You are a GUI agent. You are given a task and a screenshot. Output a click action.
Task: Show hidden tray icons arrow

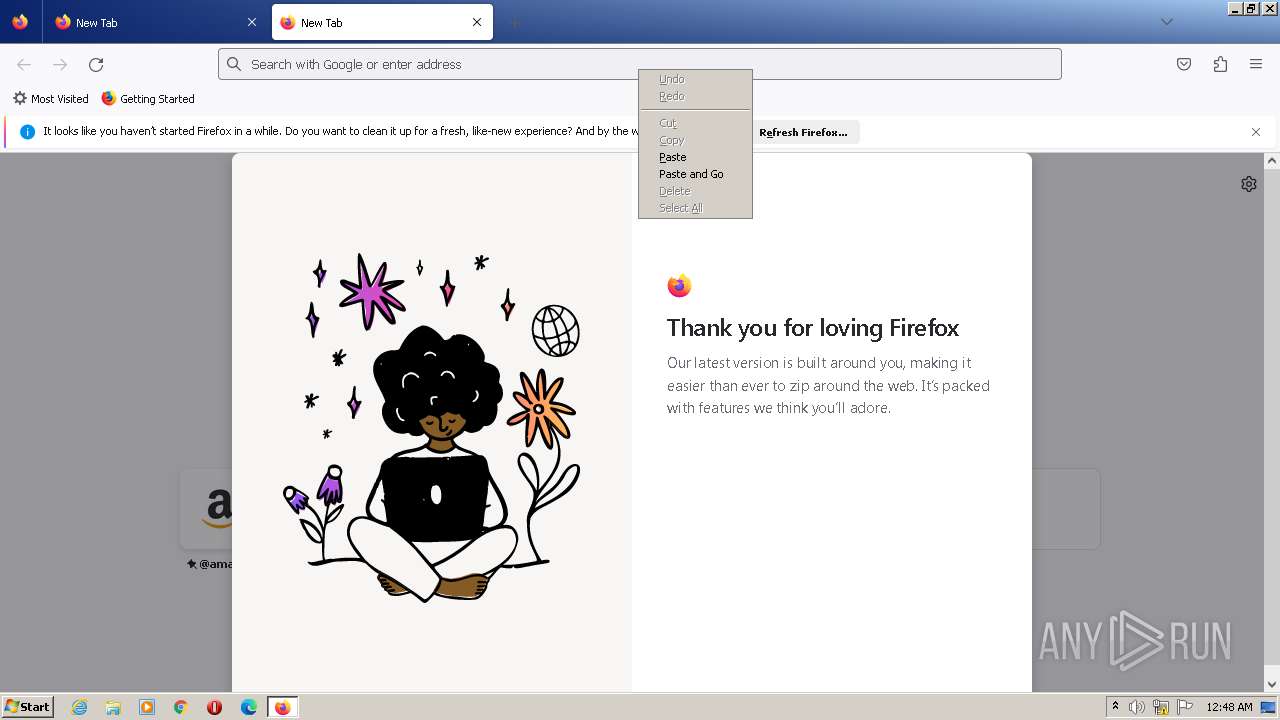coord(1115,707)
